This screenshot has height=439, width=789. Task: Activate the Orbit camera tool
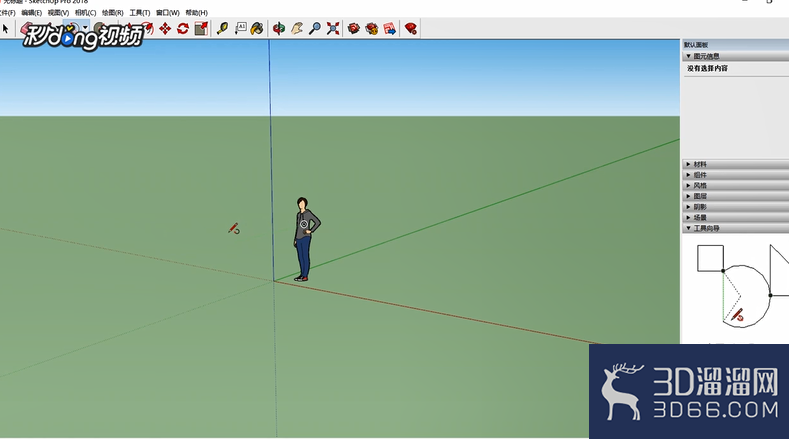(279, 29)
